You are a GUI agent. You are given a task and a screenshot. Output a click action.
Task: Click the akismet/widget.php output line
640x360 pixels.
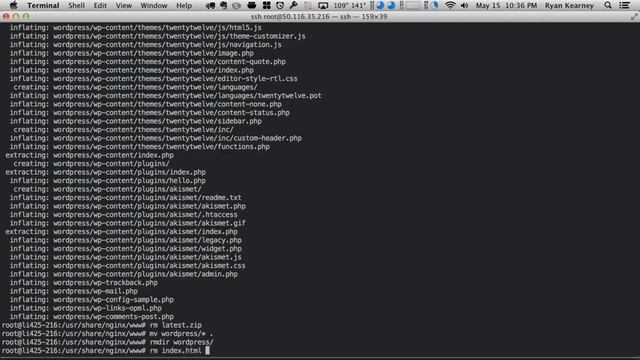tap(126, 249)
